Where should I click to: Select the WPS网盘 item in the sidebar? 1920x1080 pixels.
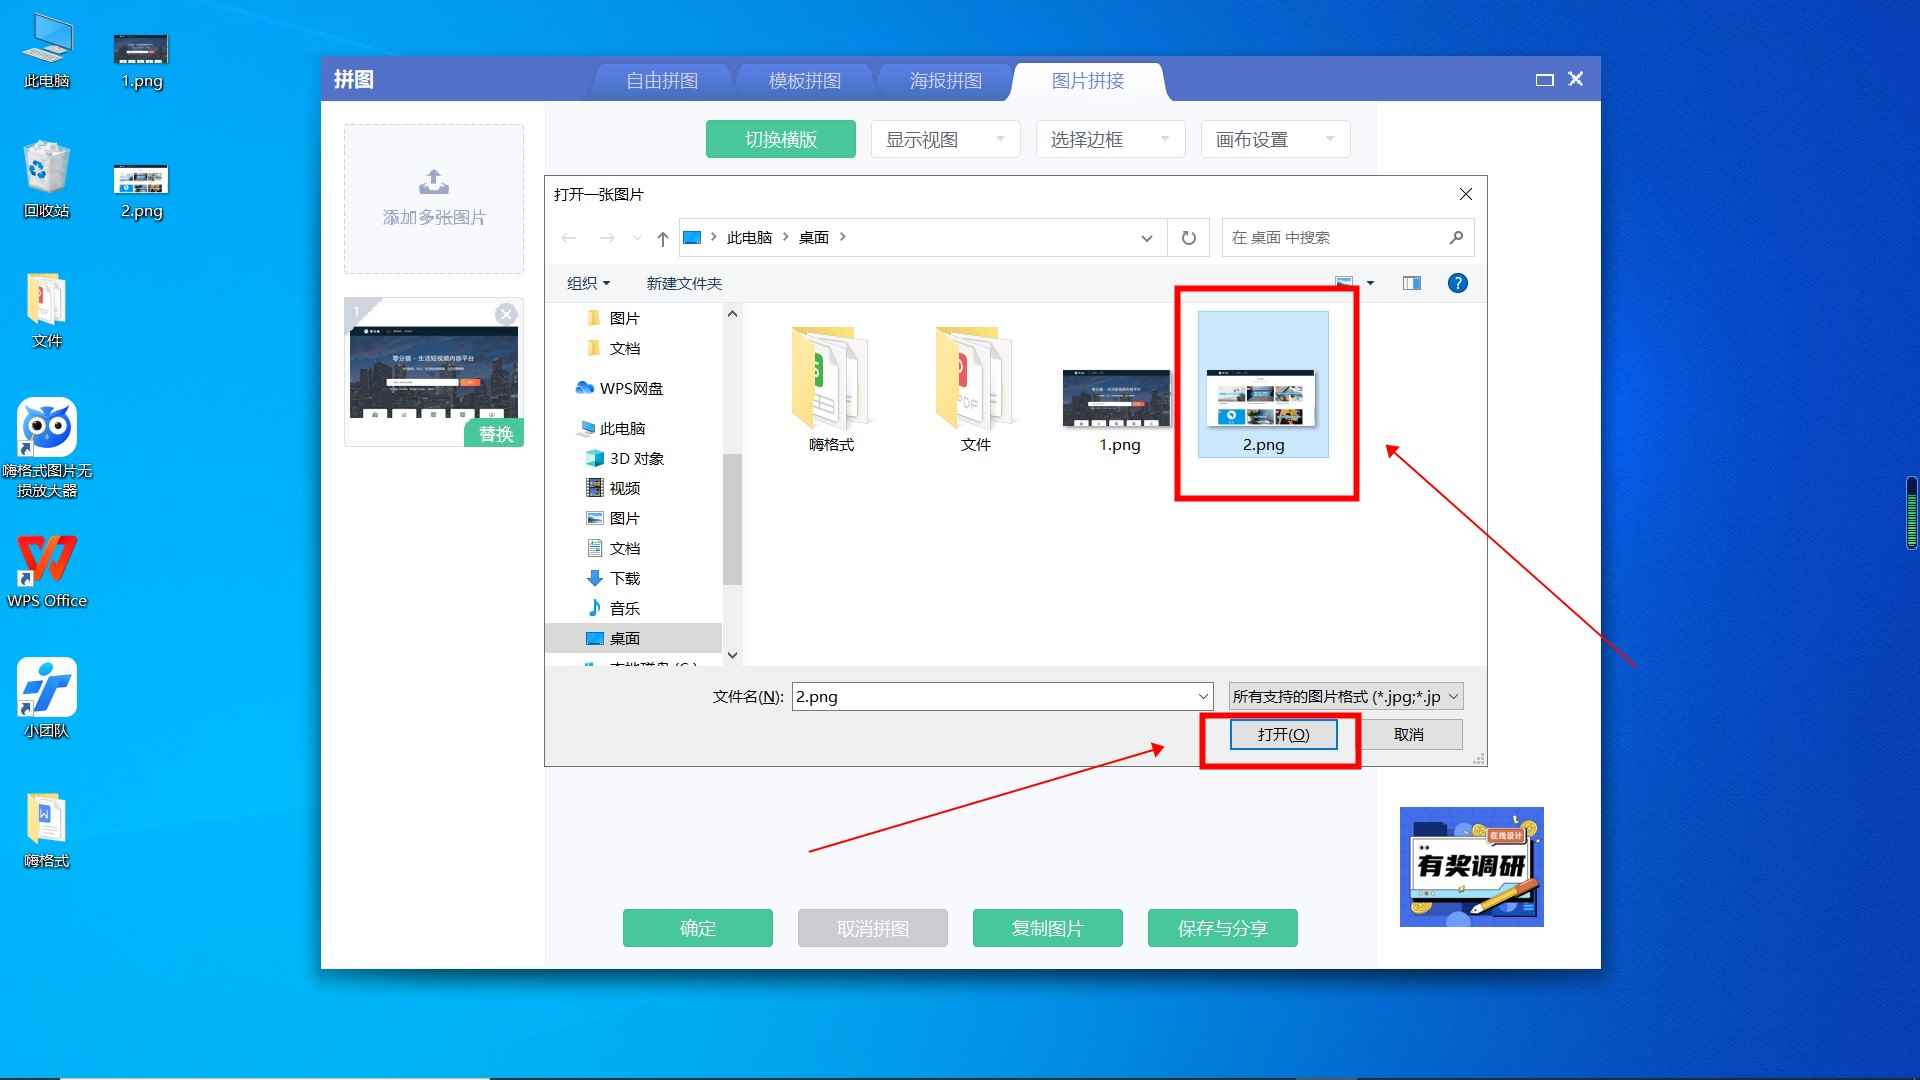[x=629, y=387]
